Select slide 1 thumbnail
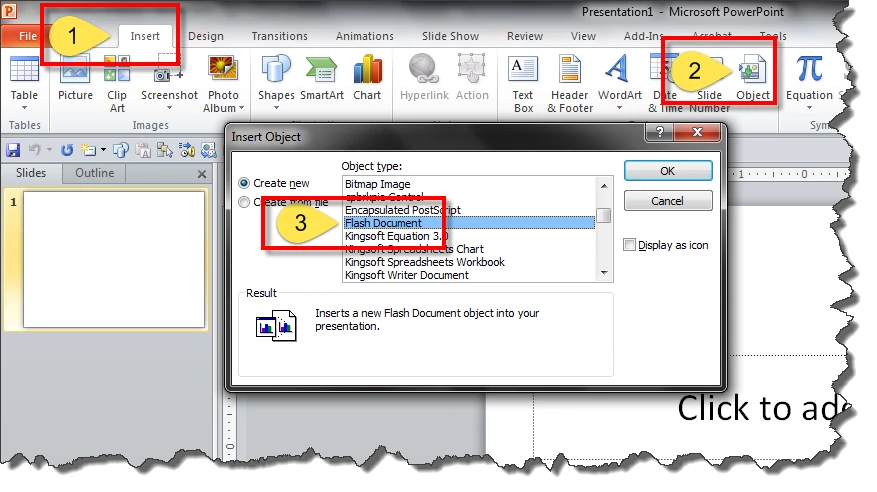Image resolution: width=877 pixels, height=492 pixels. pyautogui.click(x=114, y=259)
